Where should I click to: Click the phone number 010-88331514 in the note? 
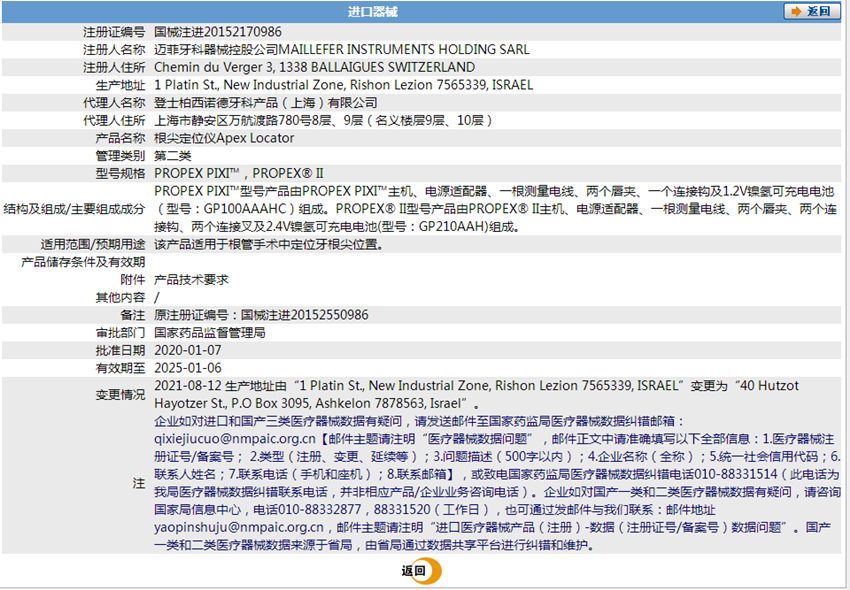pos(736,474)
